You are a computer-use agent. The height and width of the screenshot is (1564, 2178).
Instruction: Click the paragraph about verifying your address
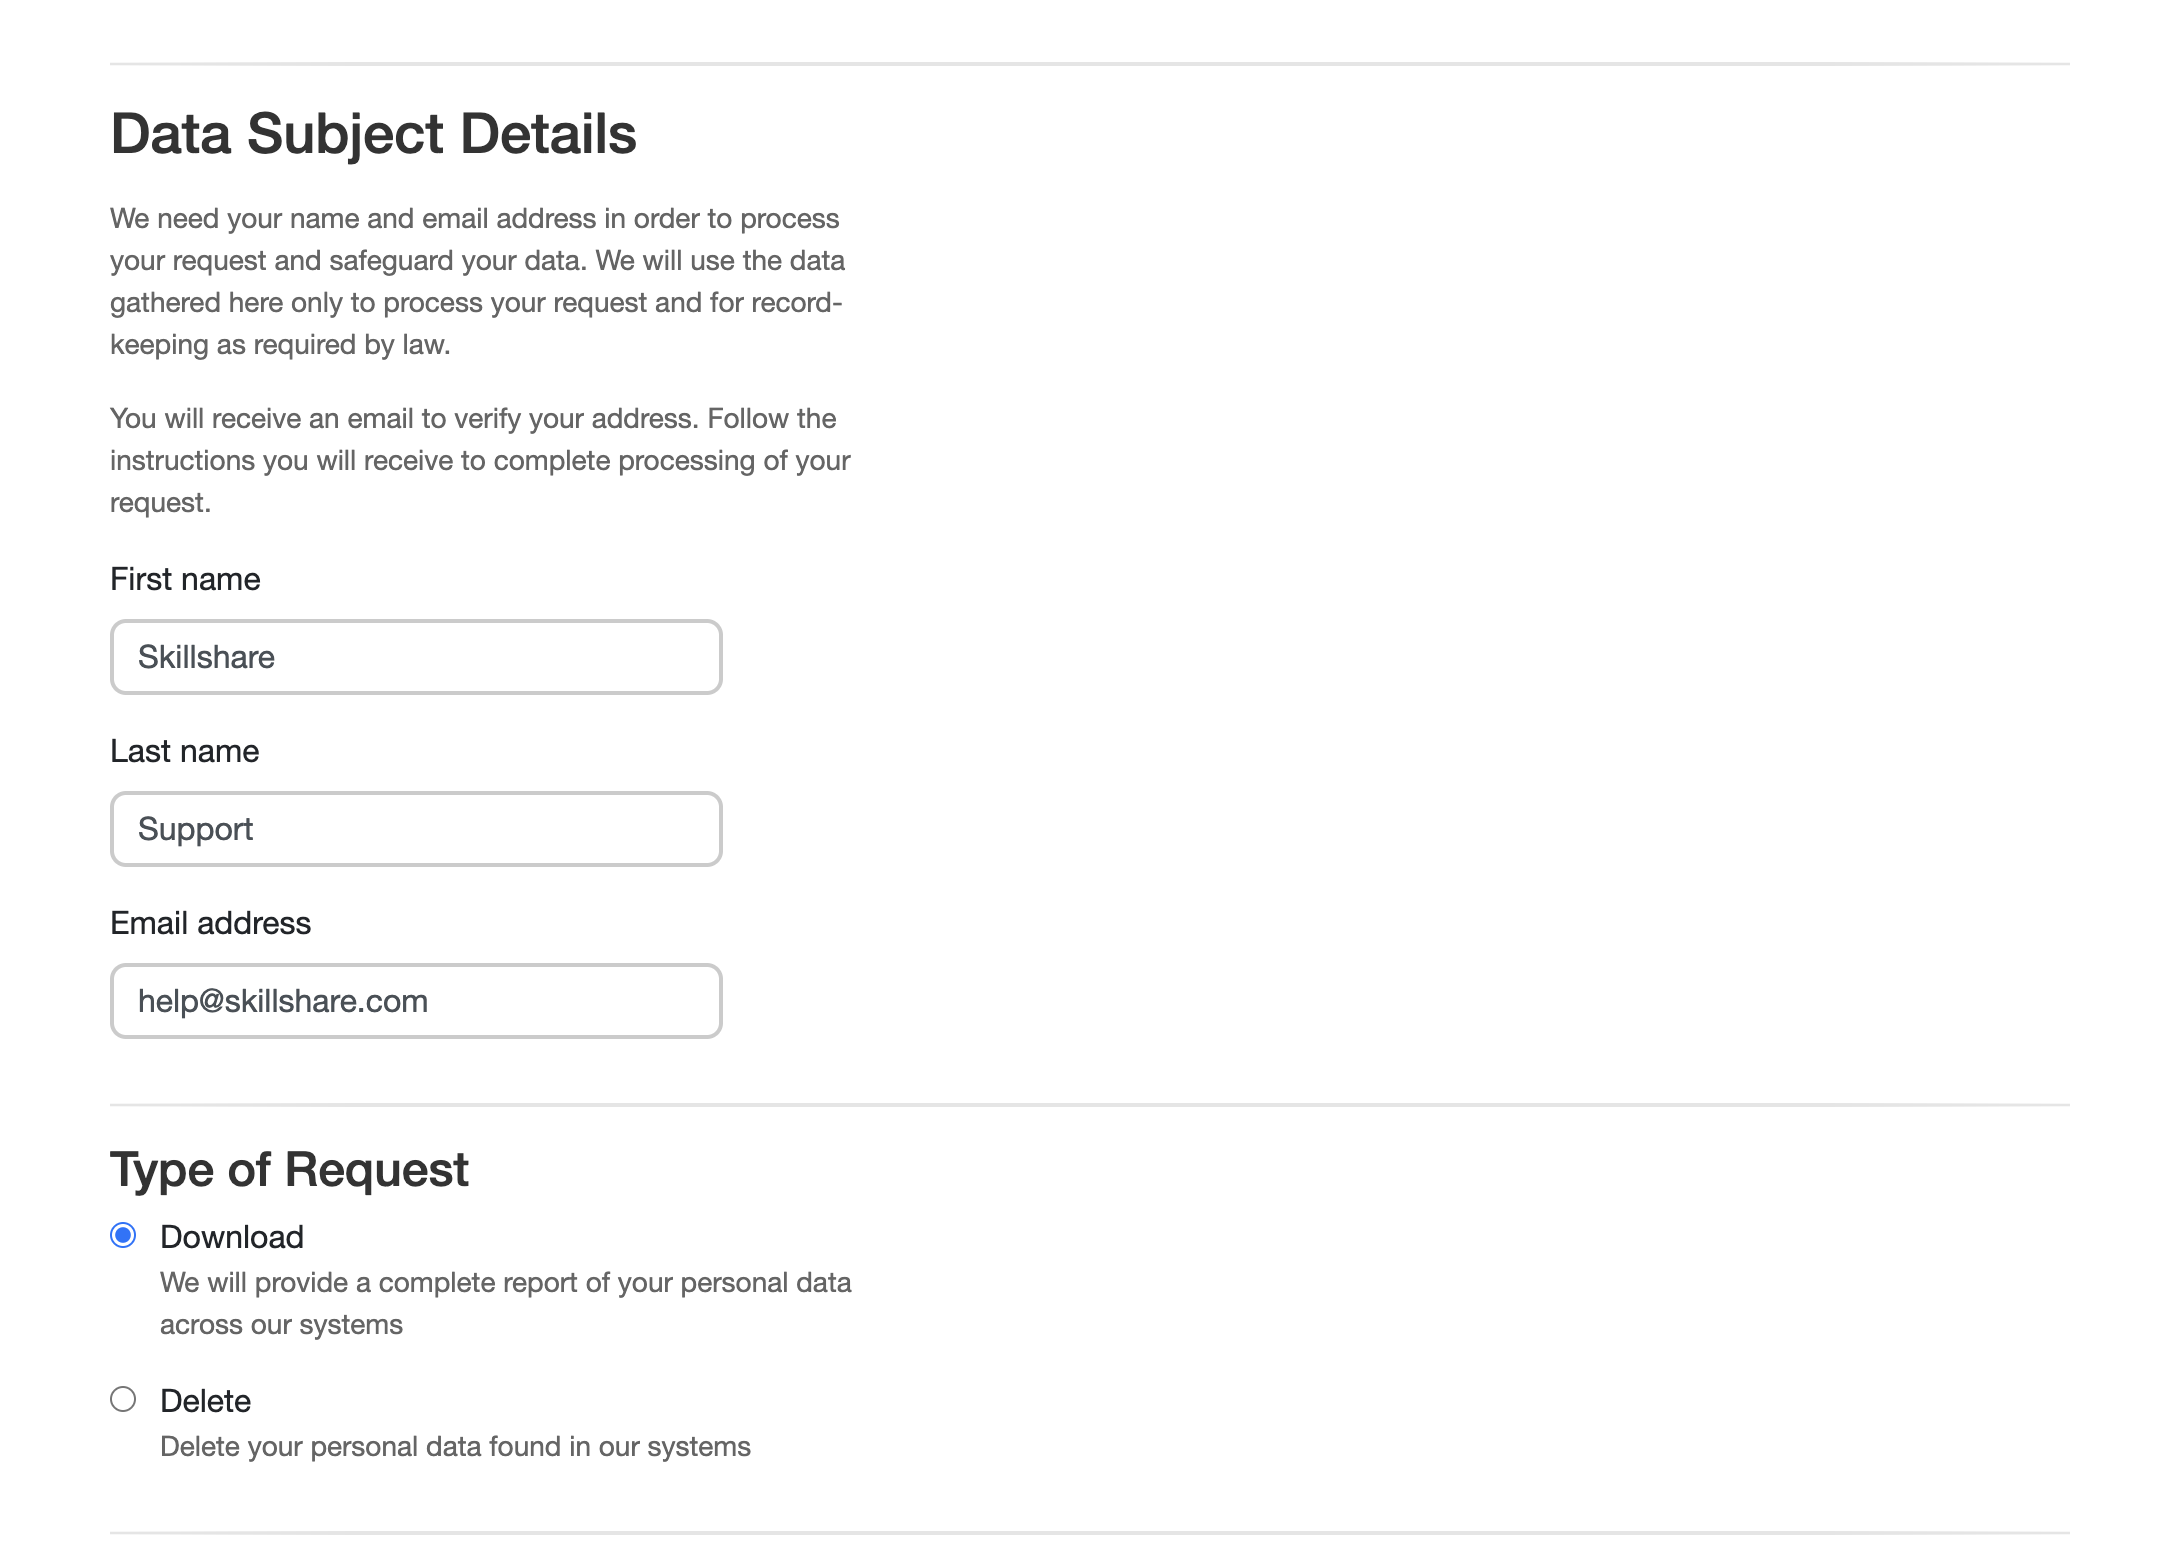[480, 460]
